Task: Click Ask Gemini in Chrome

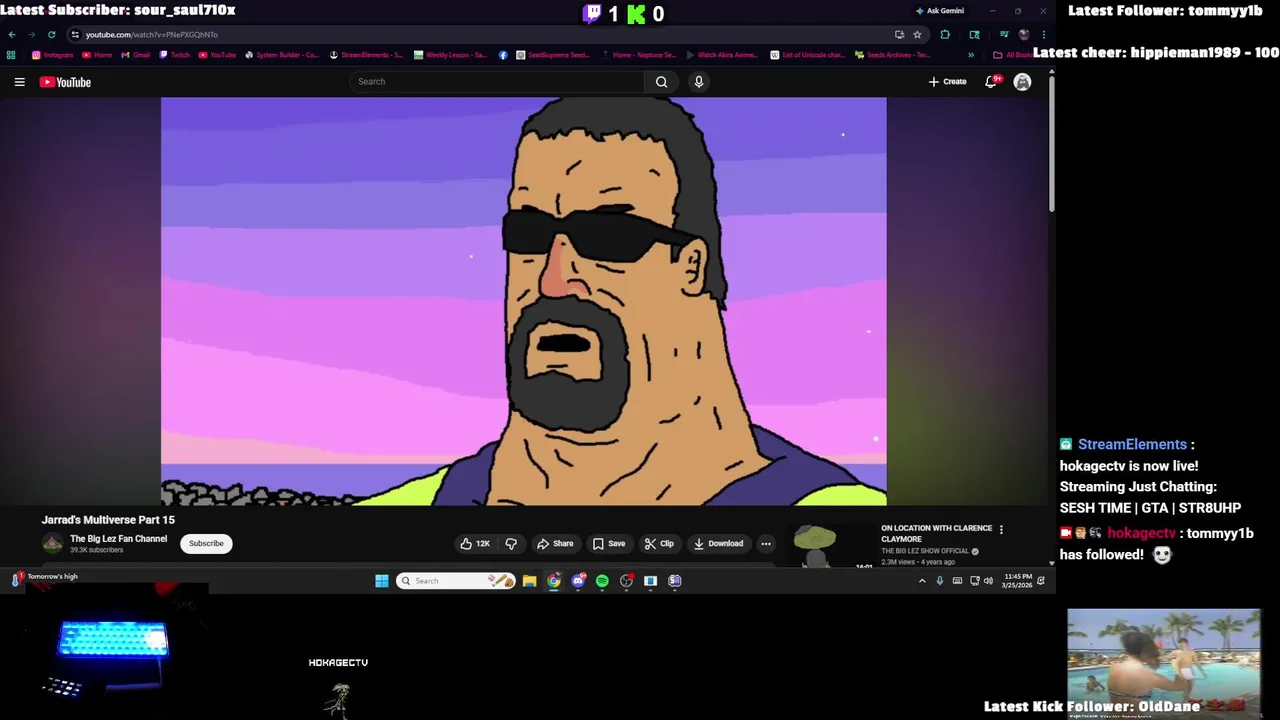Action: [940, 11]
